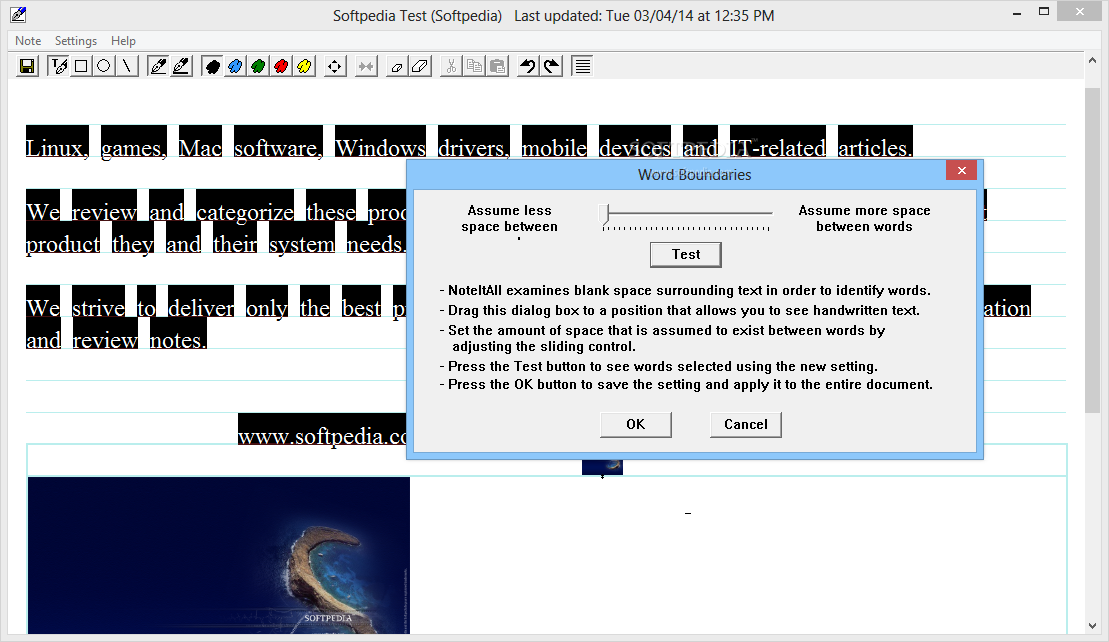The width and height of the screenshot is (1109, 642).
Task: Click the grayed-out inward-arrows toolbar icon
Action: click(x=366, y=66)
